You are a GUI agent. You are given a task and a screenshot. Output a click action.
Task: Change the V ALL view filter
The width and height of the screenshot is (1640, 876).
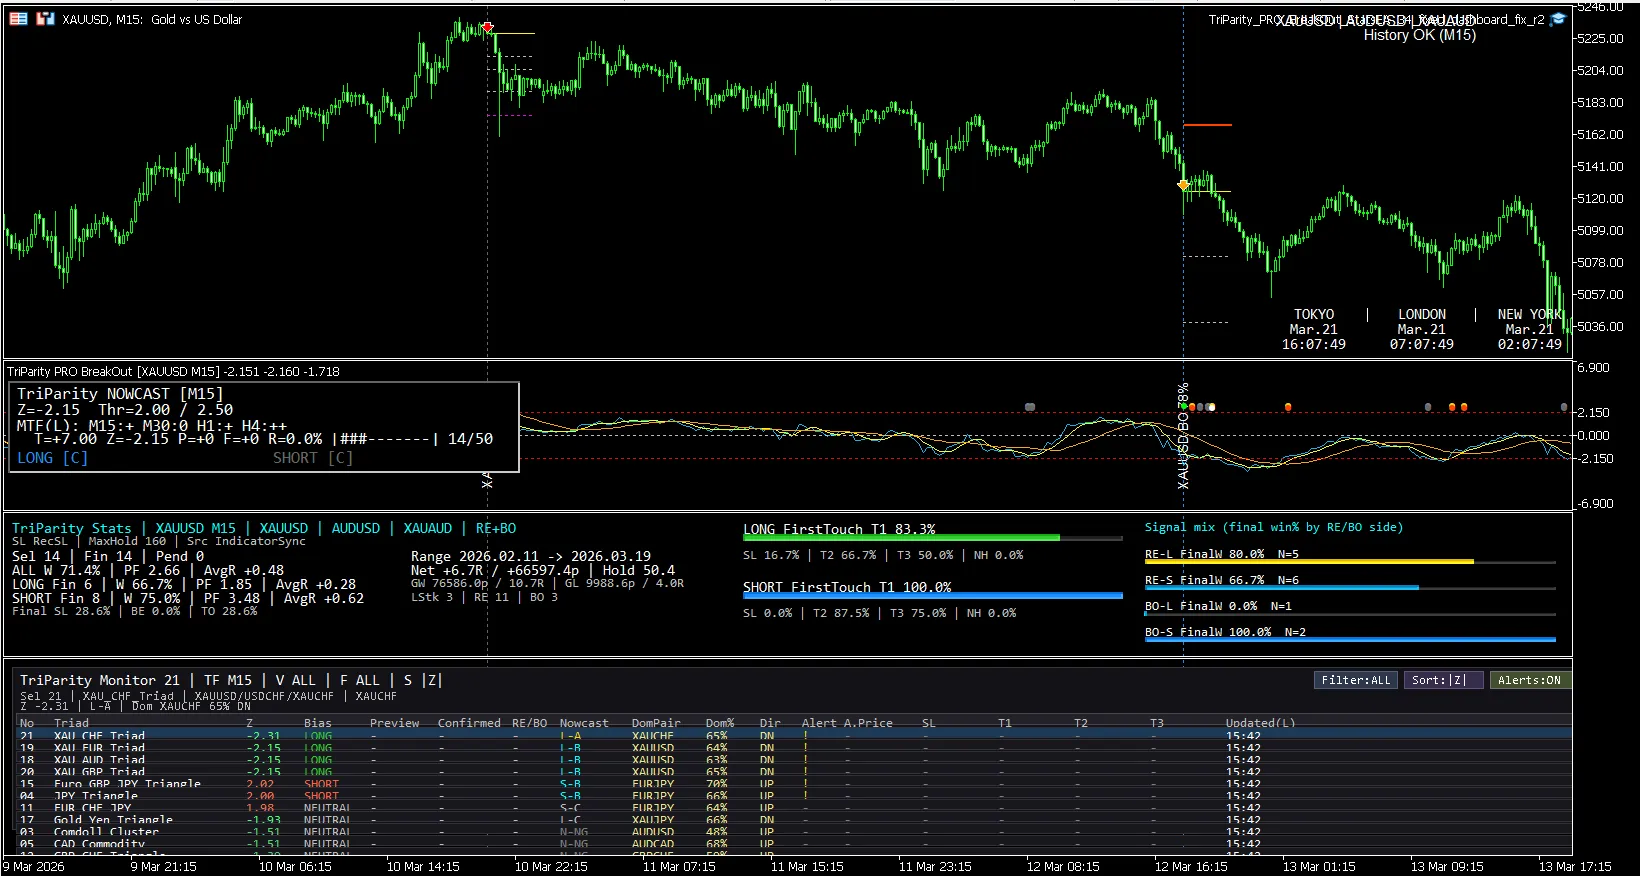(x=295, y=680)
